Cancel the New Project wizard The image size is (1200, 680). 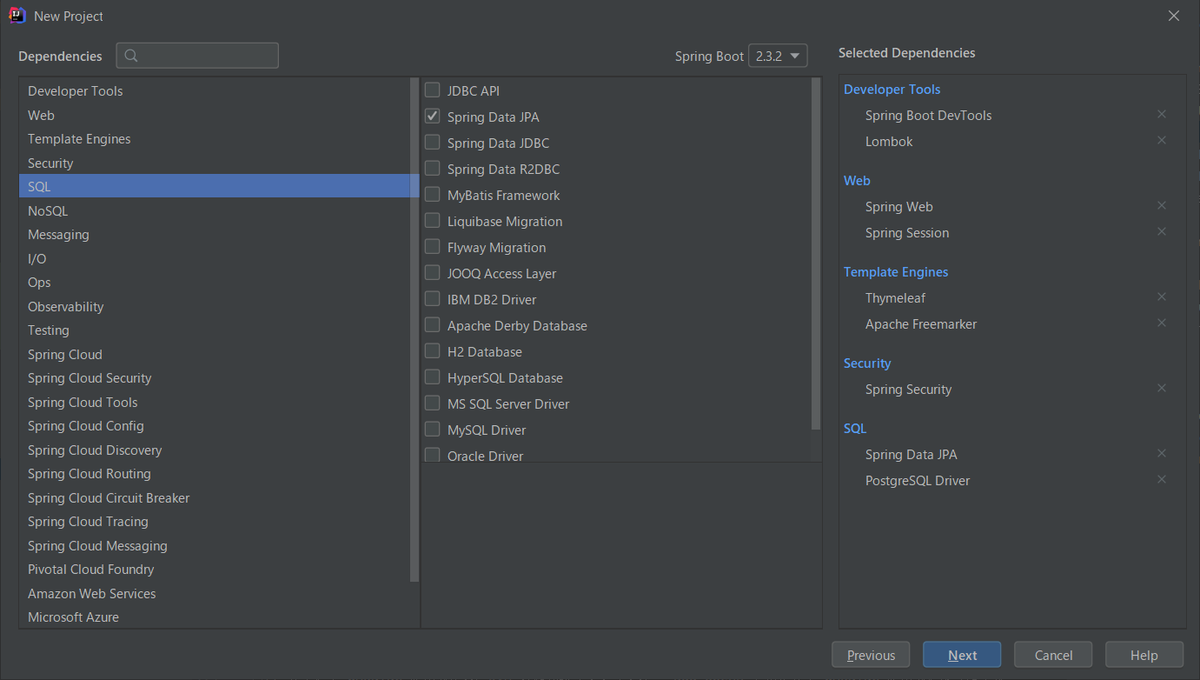click(1053, 655)
